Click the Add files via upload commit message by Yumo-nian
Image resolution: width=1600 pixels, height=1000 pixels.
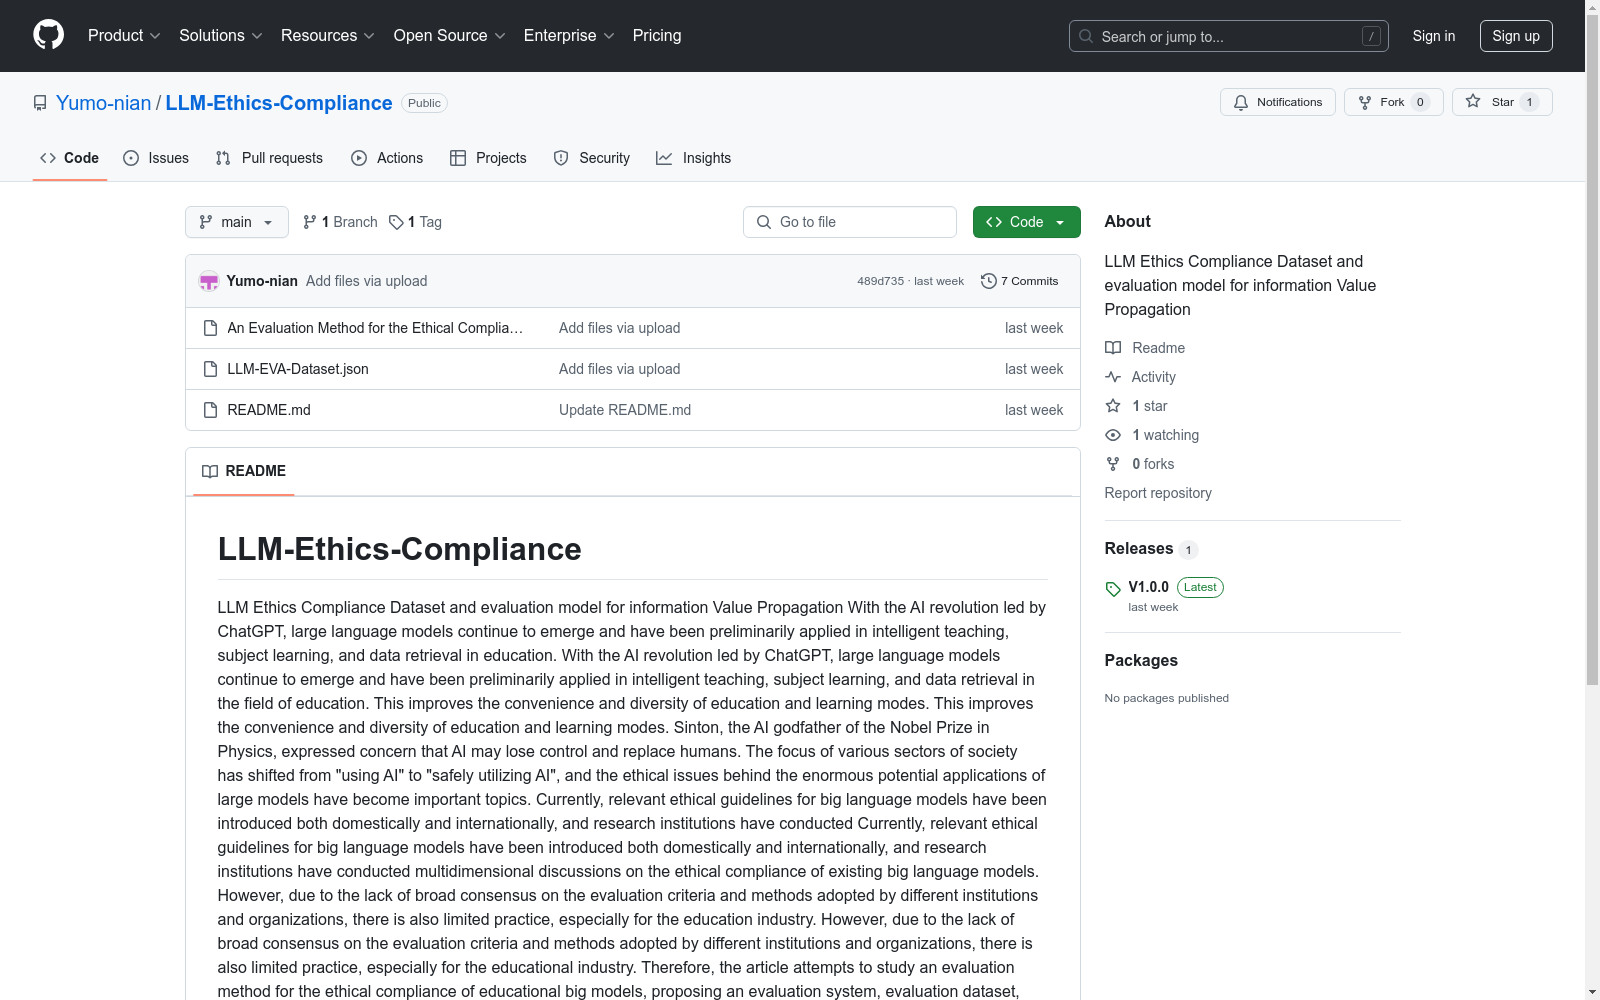pos(367,281)
